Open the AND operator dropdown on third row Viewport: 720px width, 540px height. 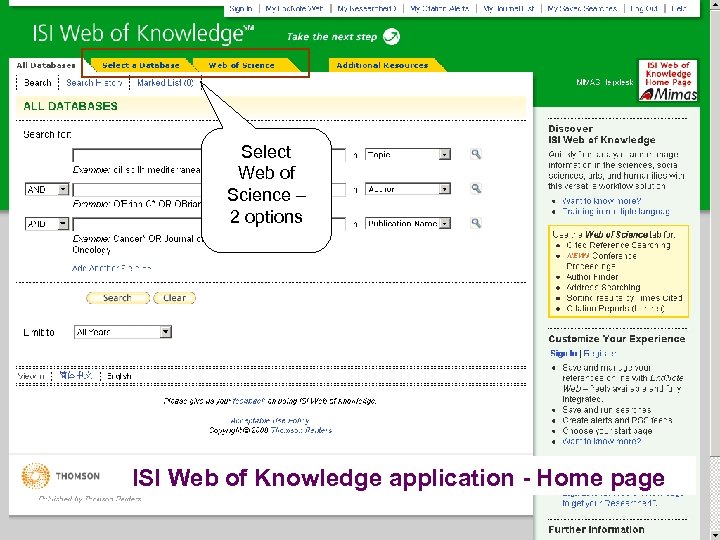47,224
